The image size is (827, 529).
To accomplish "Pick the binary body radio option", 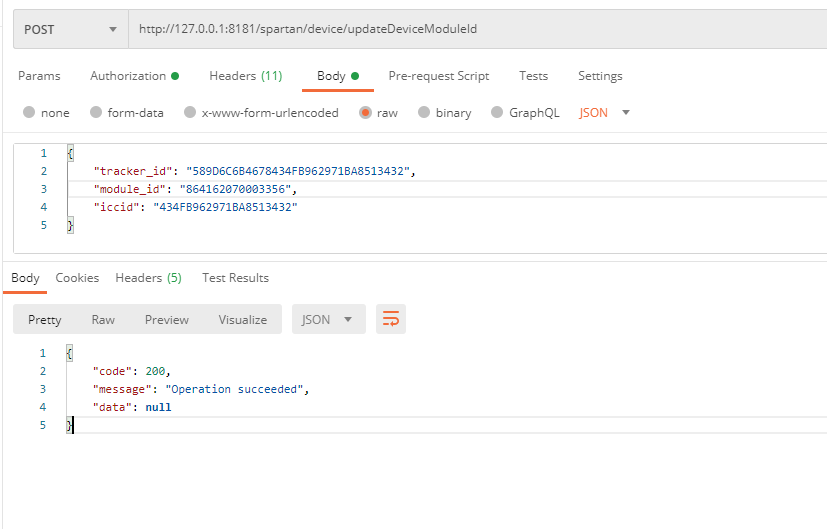I will (x=425, y=113).
